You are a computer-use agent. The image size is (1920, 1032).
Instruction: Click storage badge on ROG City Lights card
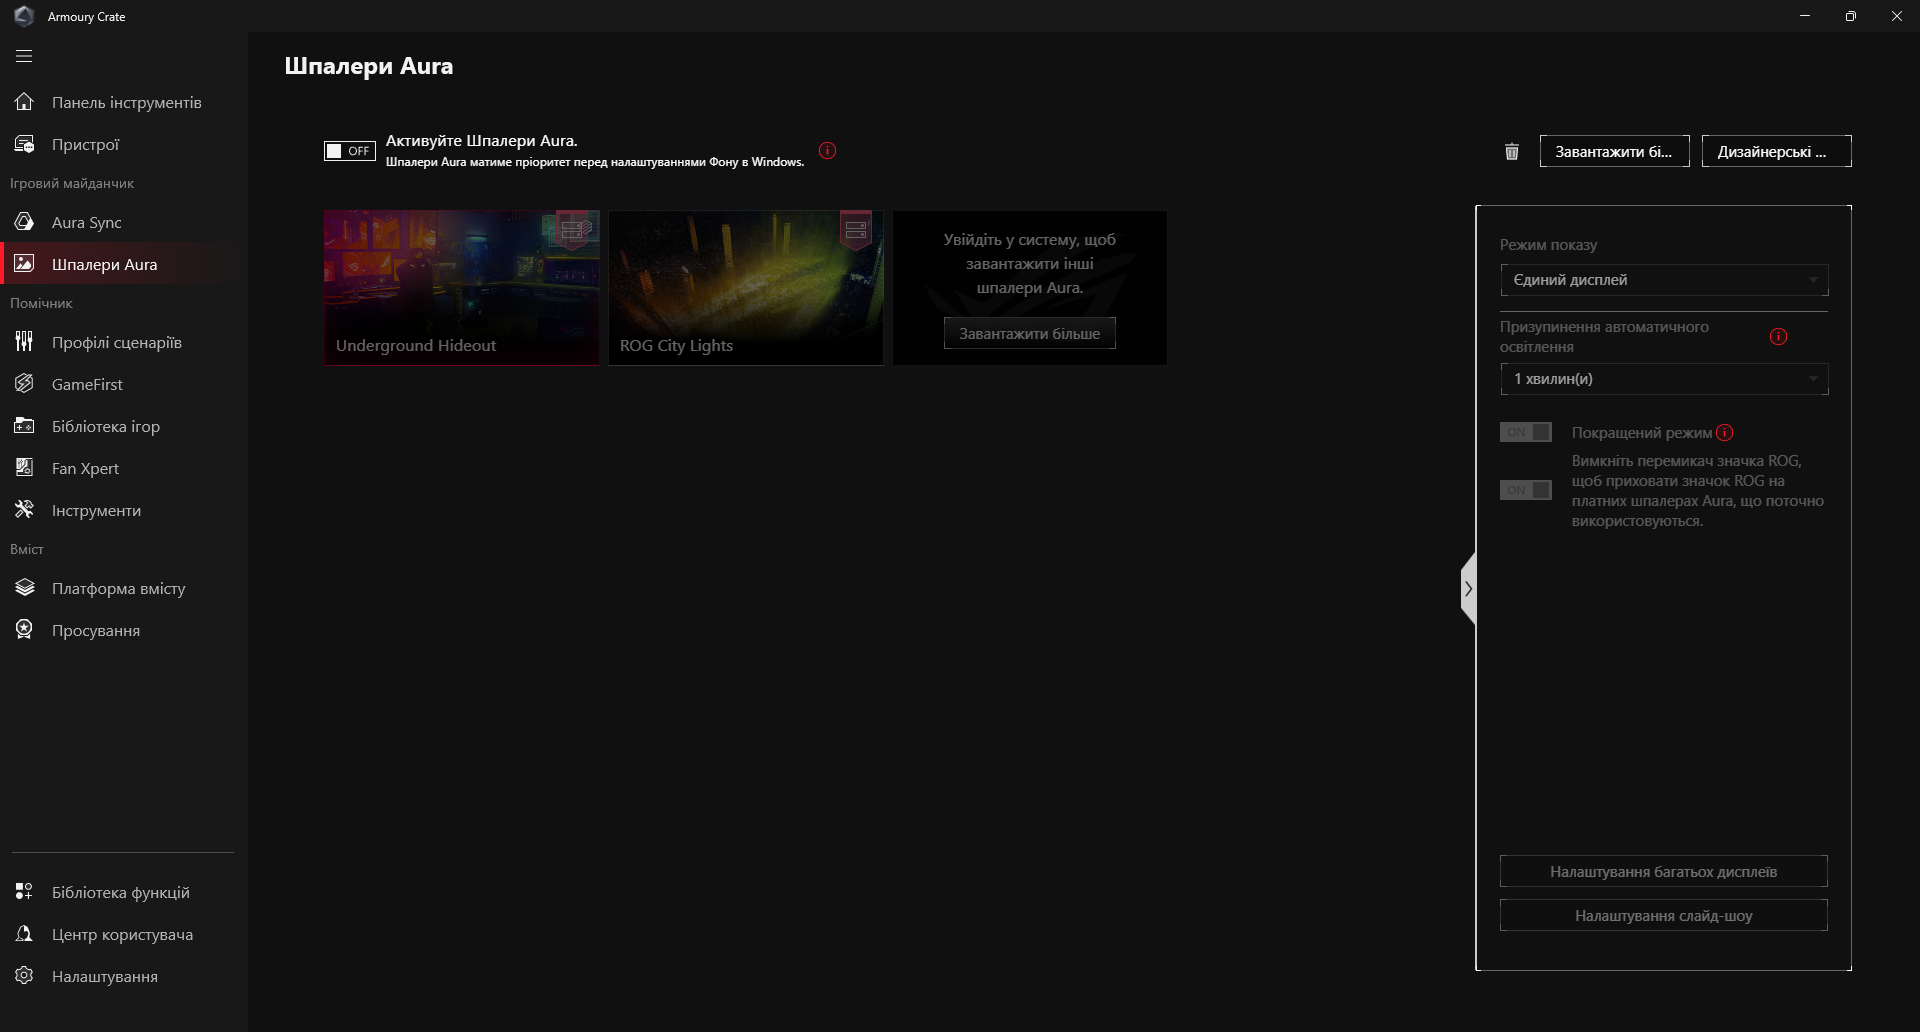[x=856, y=230]
